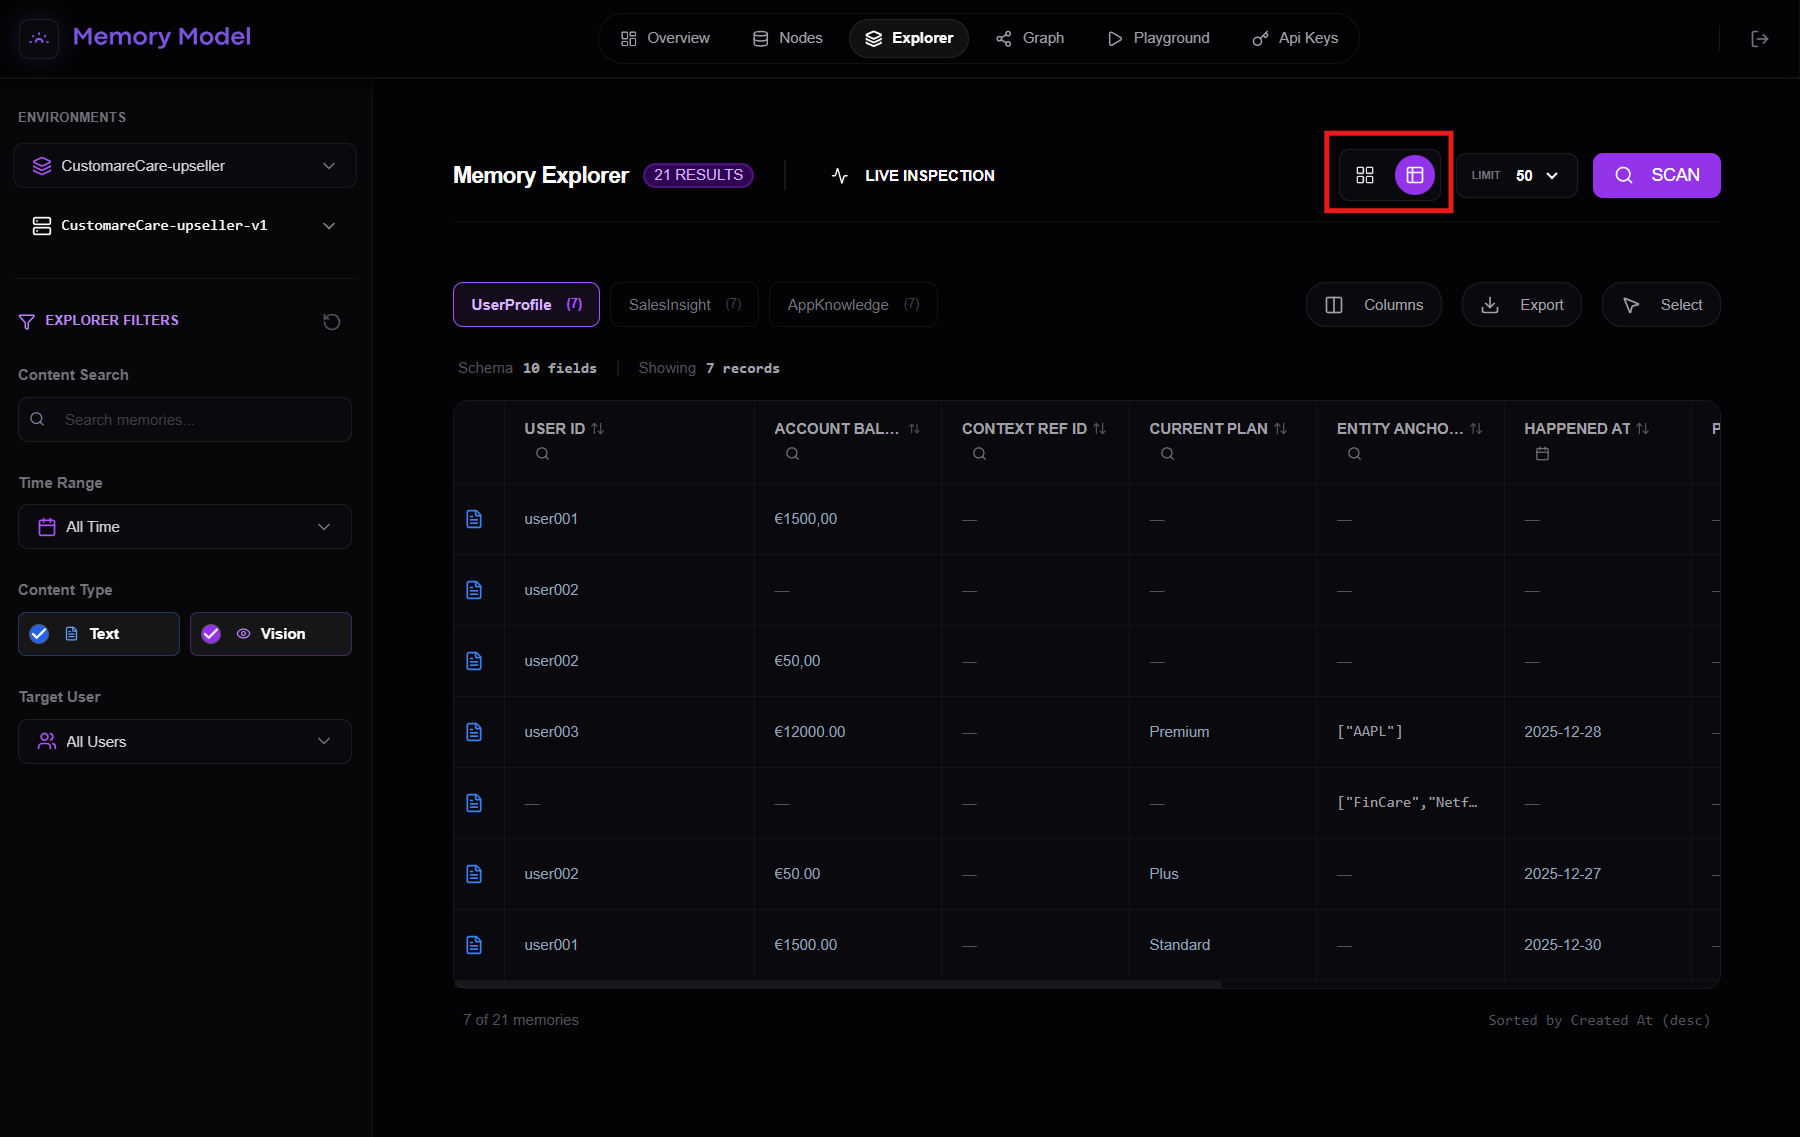Image resolution: width=1800 pixels, height=1137 pixels.
Task: Open document icon for user003 row
Action: [474, 732]
